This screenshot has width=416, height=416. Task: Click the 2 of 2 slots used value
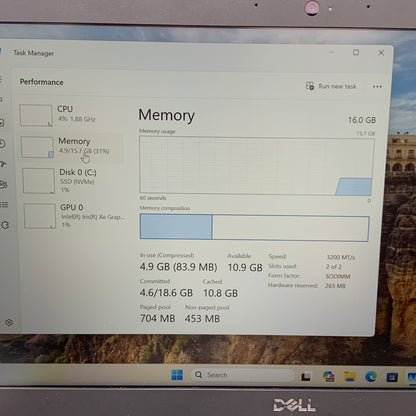pyautogui.click(x=334, y=267)
